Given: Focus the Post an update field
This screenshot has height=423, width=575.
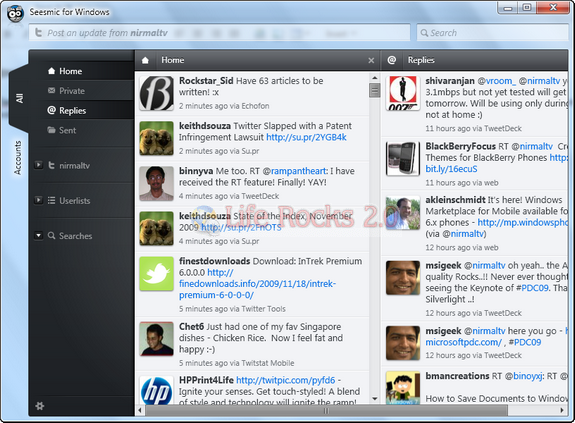Looking at the screenshot, I should (219, 33).
